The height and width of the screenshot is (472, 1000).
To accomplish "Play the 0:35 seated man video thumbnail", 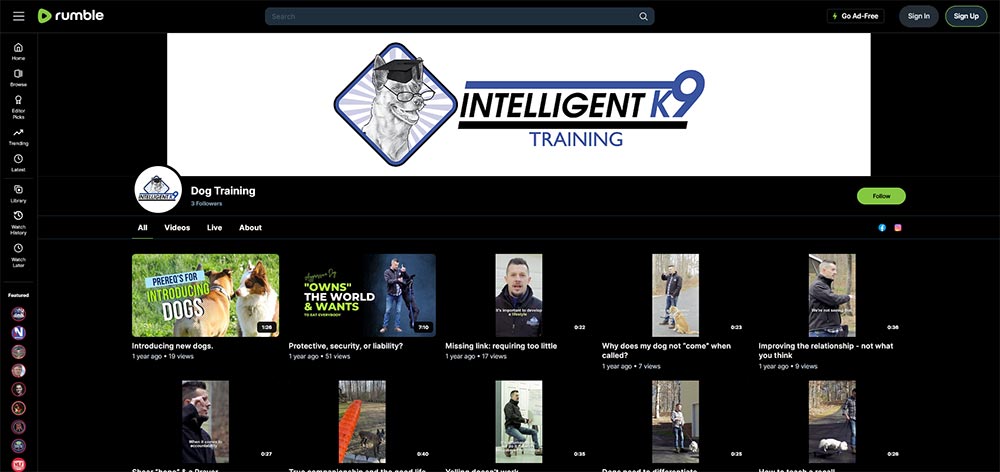I will click(518, 422).
